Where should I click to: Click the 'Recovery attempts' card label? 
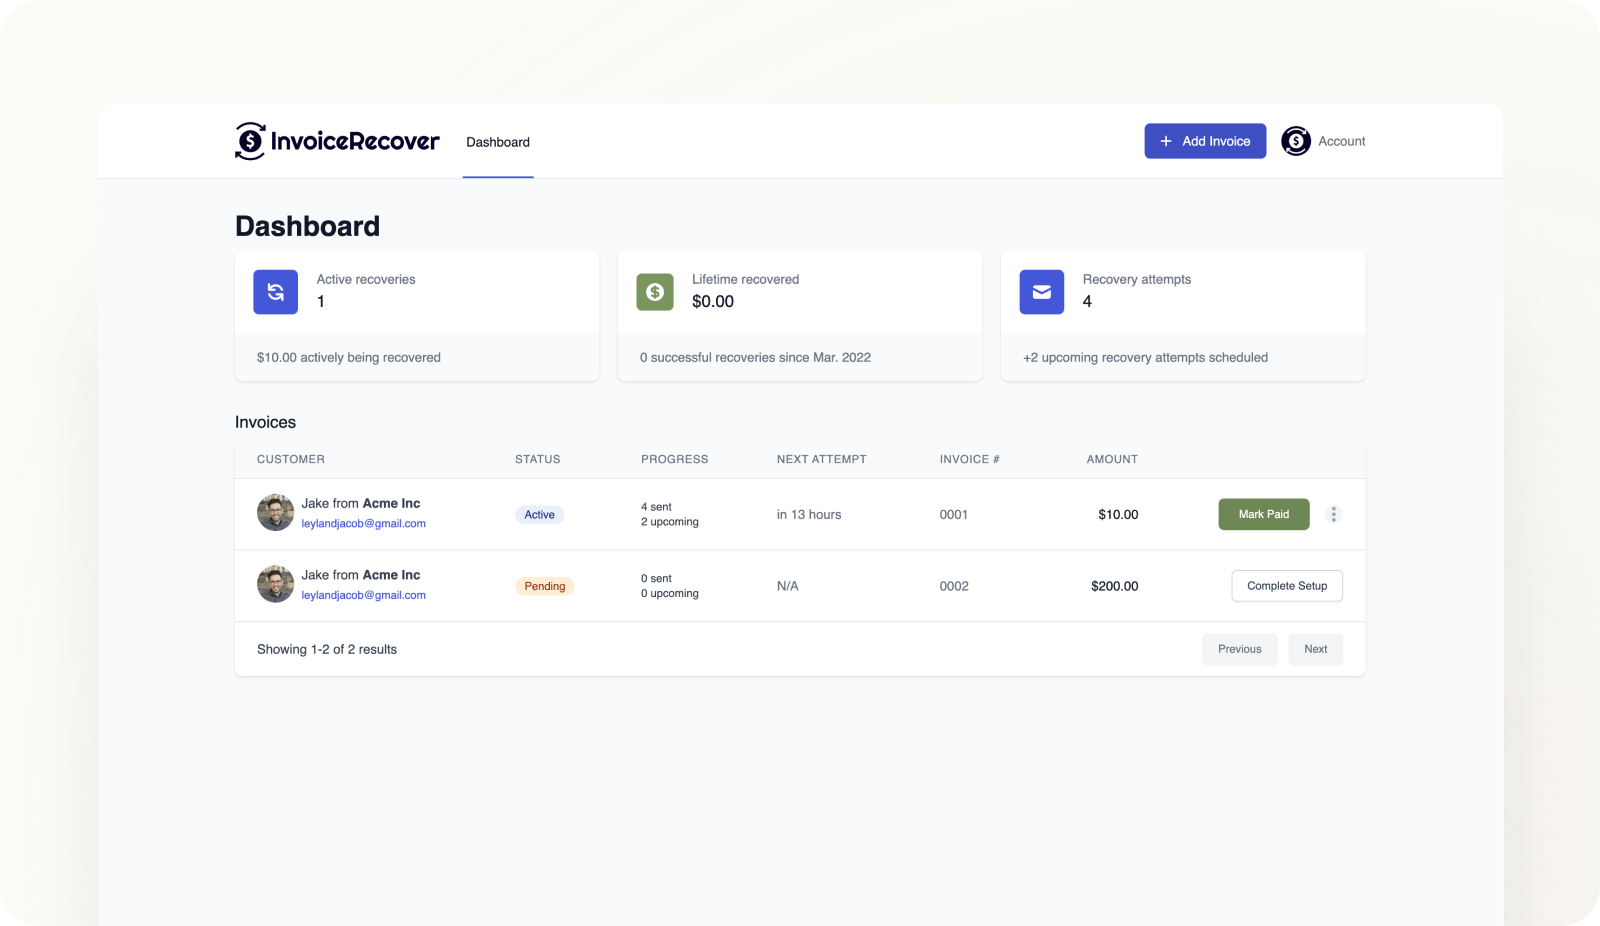coord(1137,280)
